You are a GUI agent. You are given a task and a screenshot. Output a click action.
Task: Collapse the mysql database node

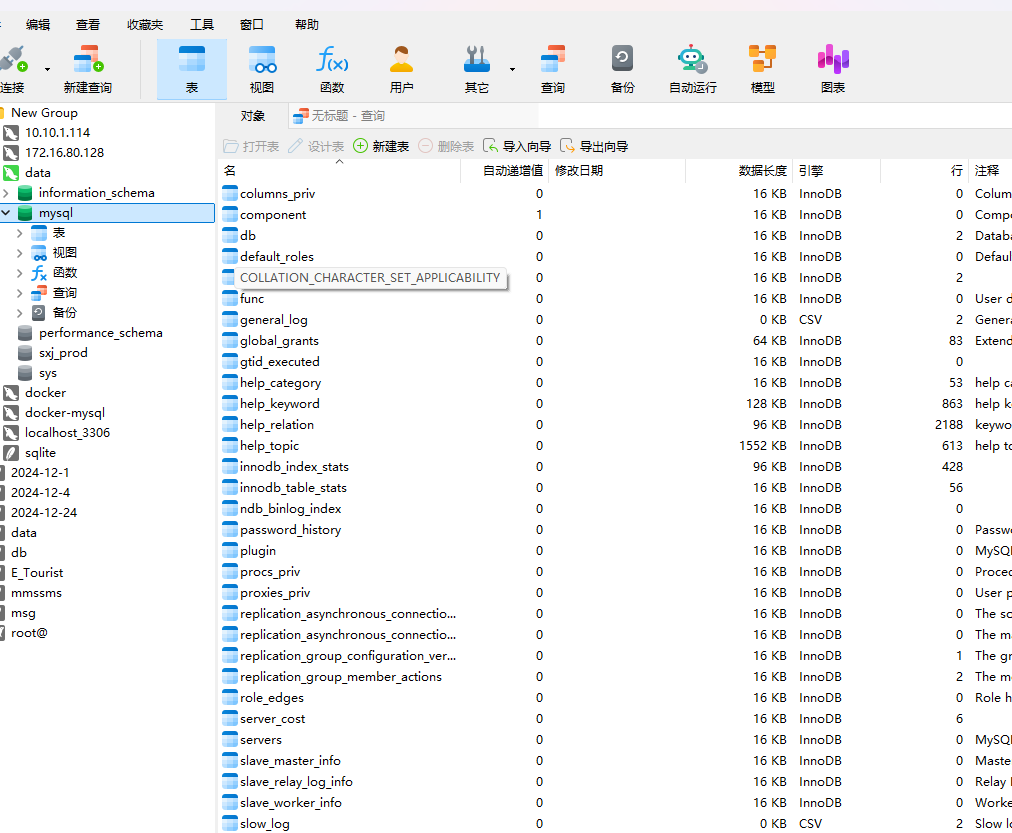pos(6,213)
